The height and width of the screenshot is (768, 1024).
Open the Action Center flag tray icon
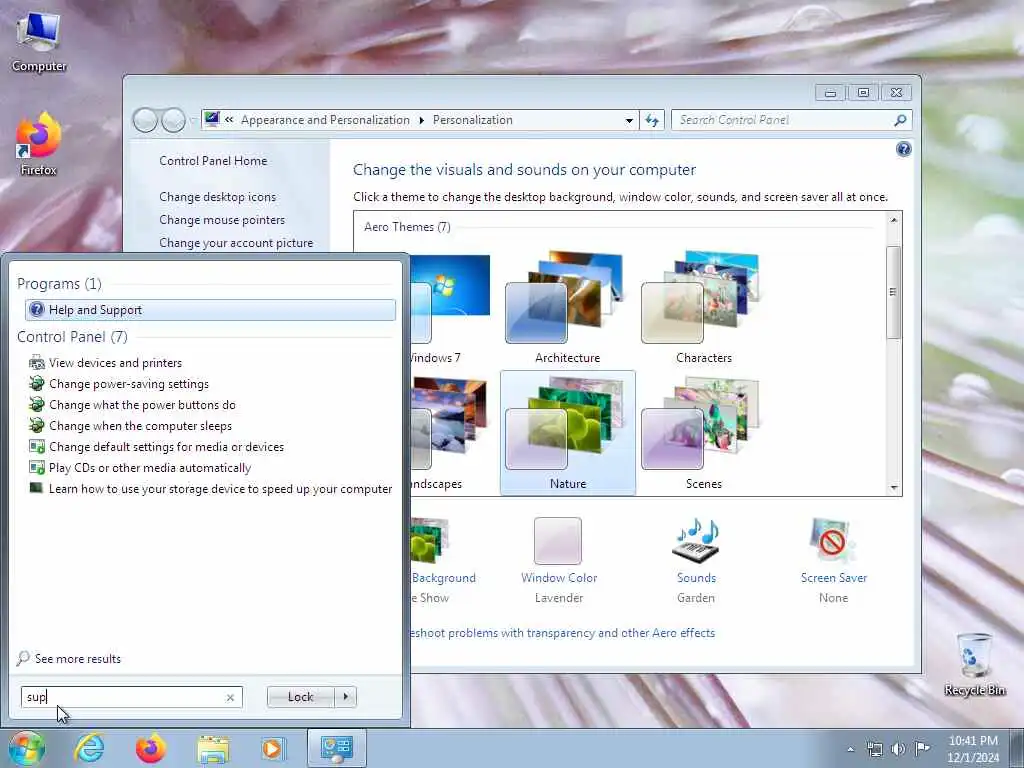(x=921, y=749)
